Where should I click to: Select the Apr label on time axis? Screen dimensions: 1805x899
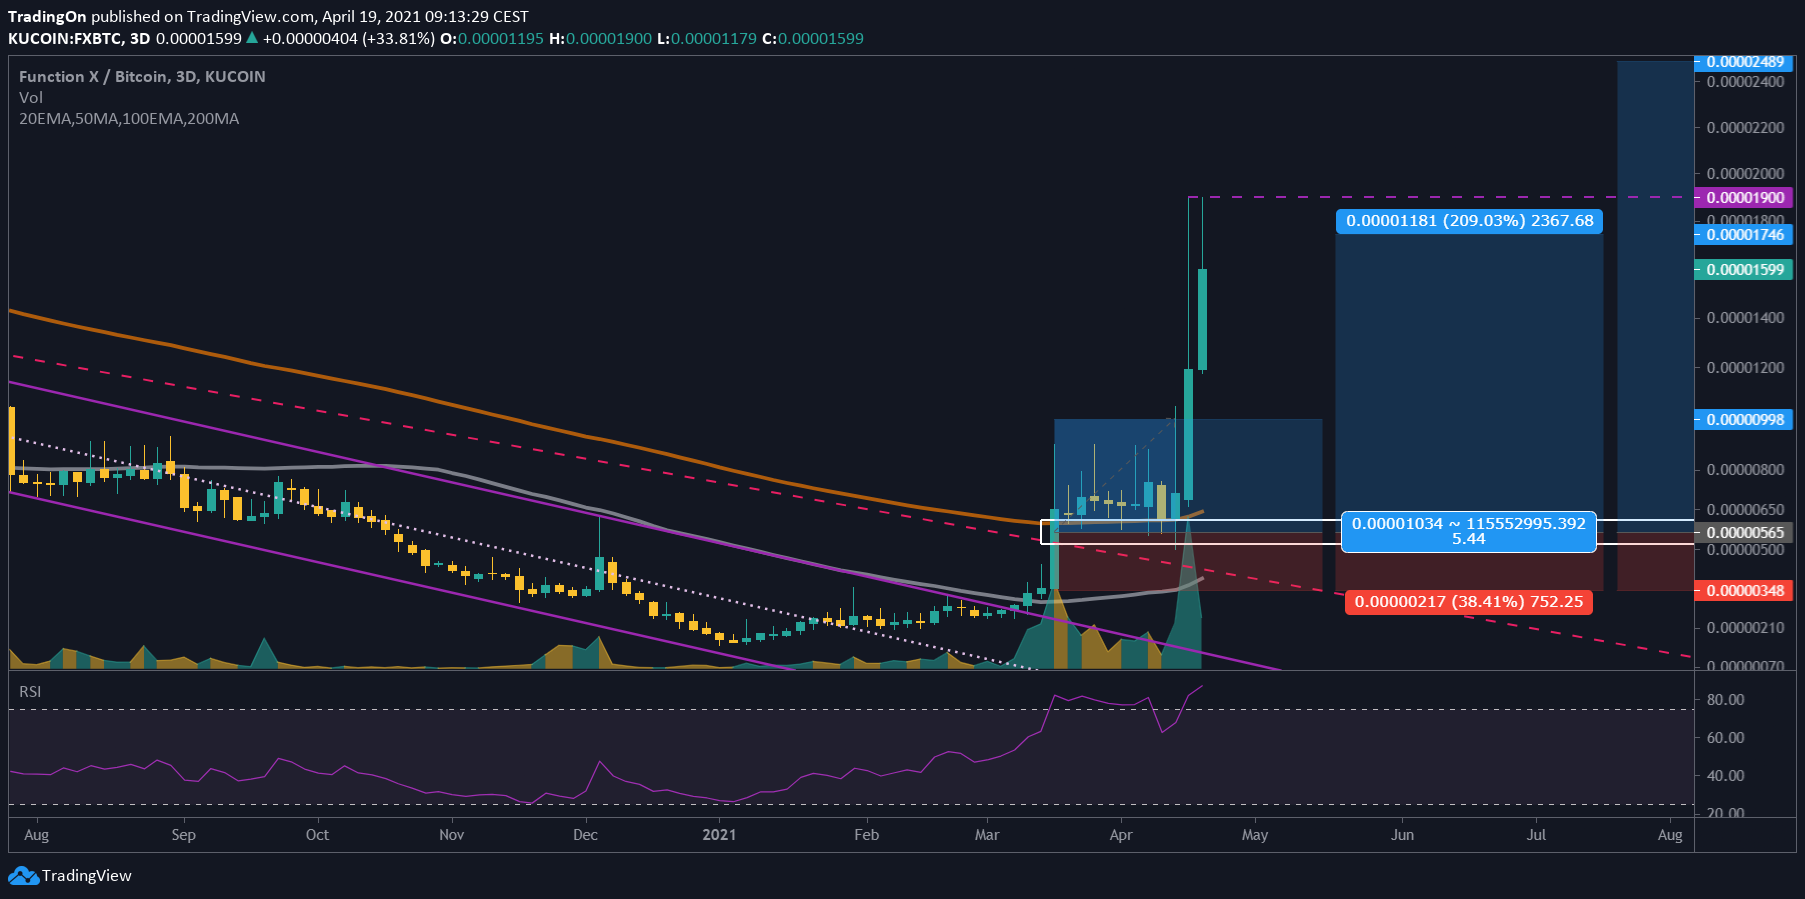coord(1121,835)
